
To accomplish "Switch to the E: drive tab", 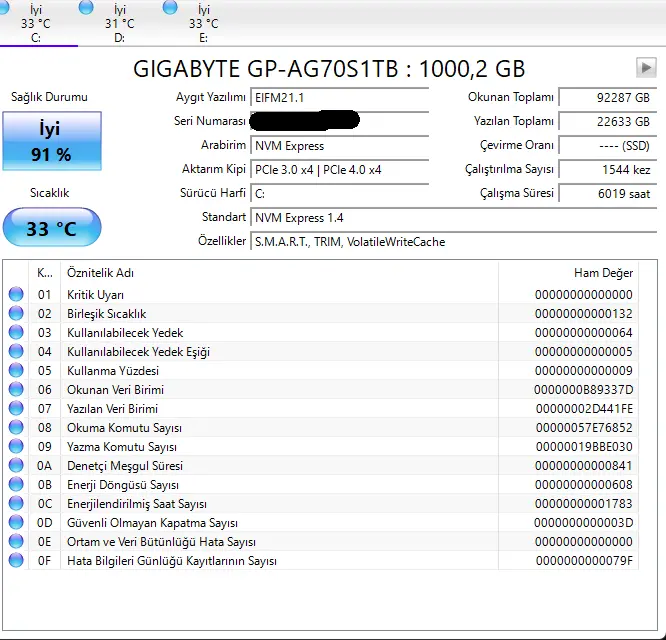I will coord(204,23).
